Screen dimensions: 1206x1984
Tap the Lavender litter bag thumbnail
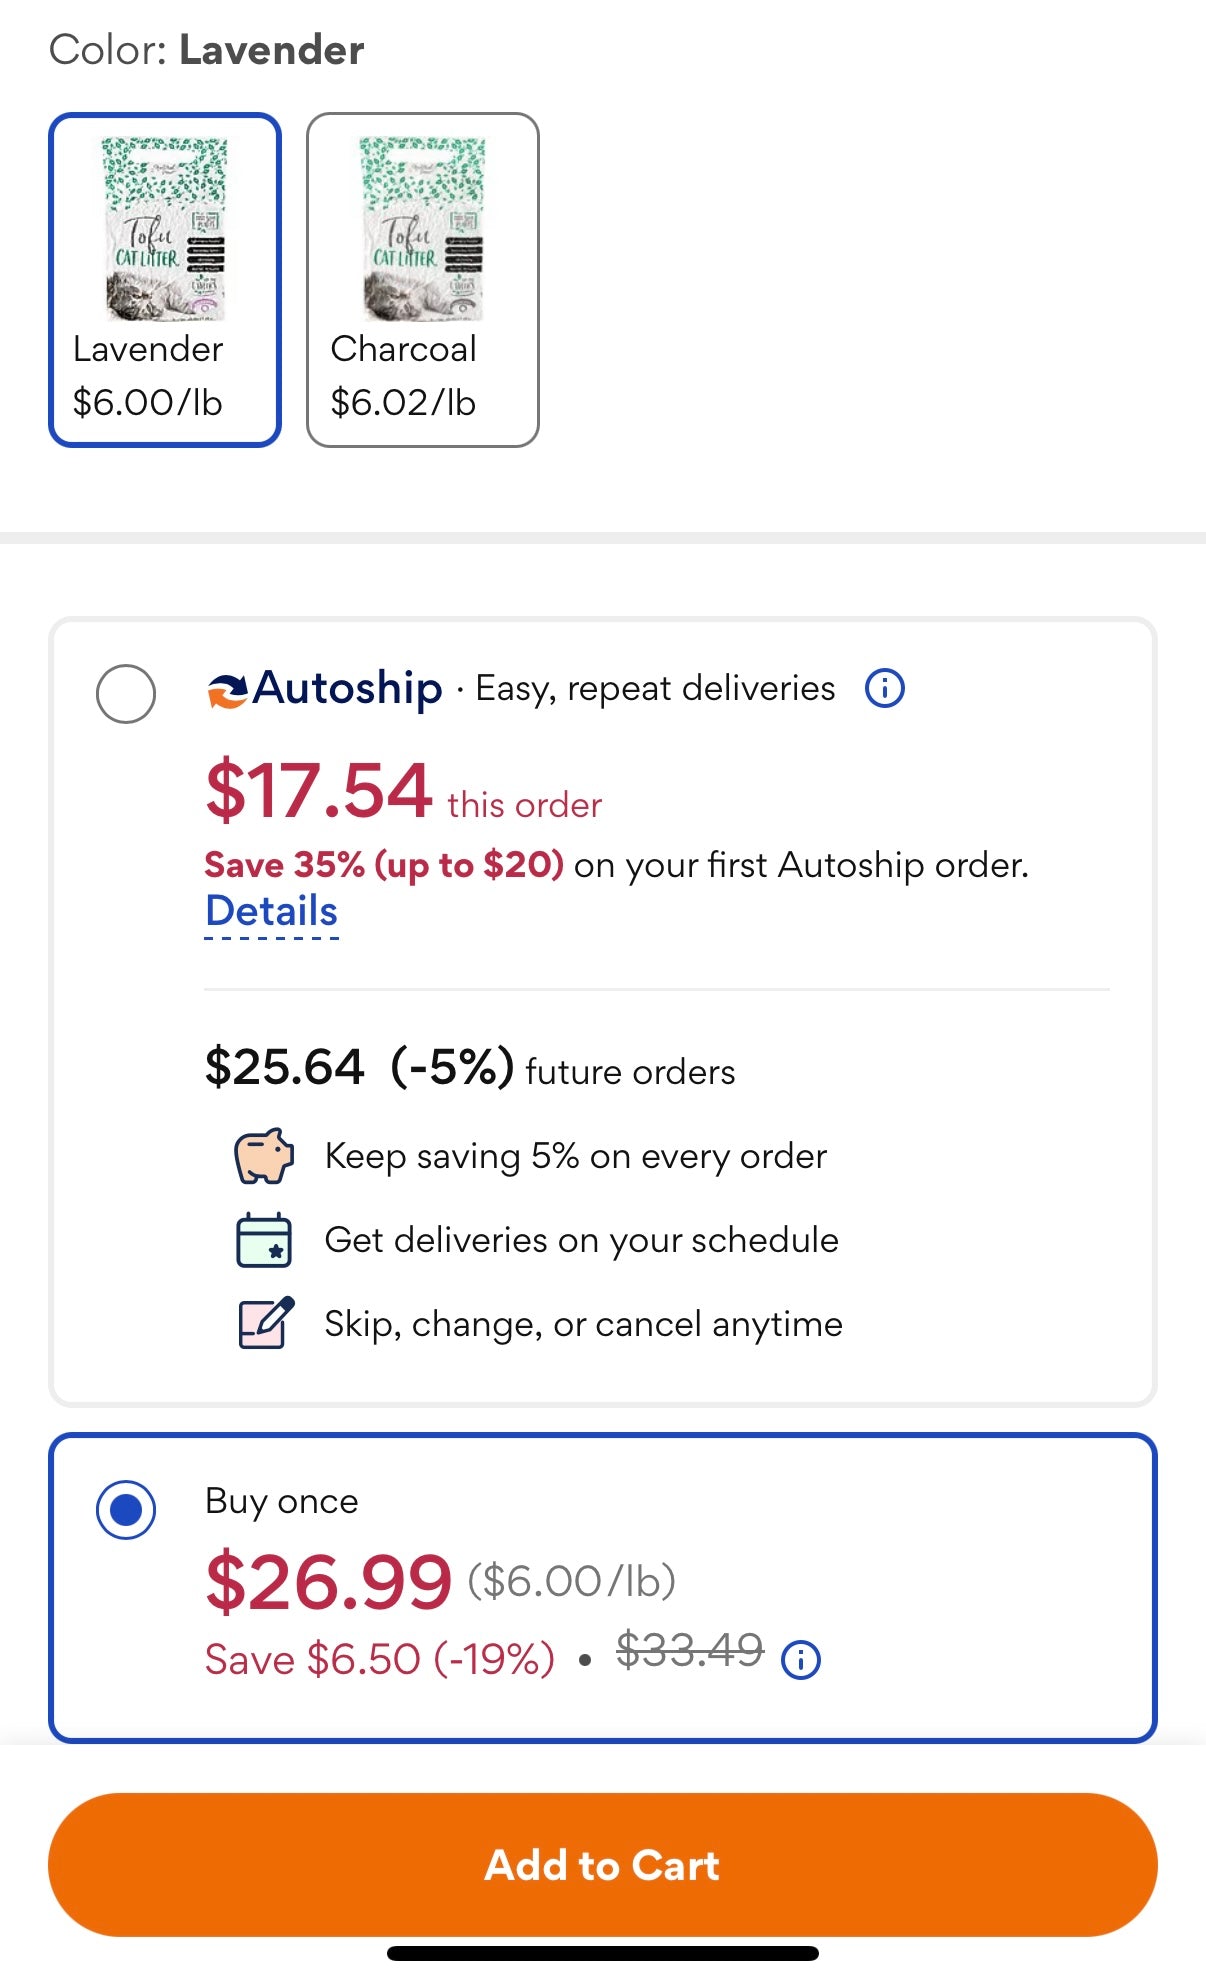point(165,229)
